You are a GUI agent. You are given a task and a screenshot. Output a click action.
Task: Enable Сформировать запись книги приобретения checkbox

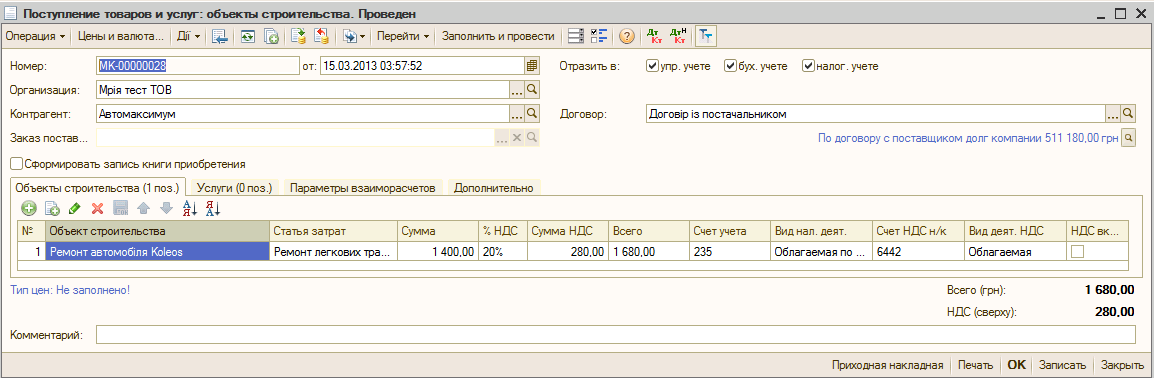16,164
